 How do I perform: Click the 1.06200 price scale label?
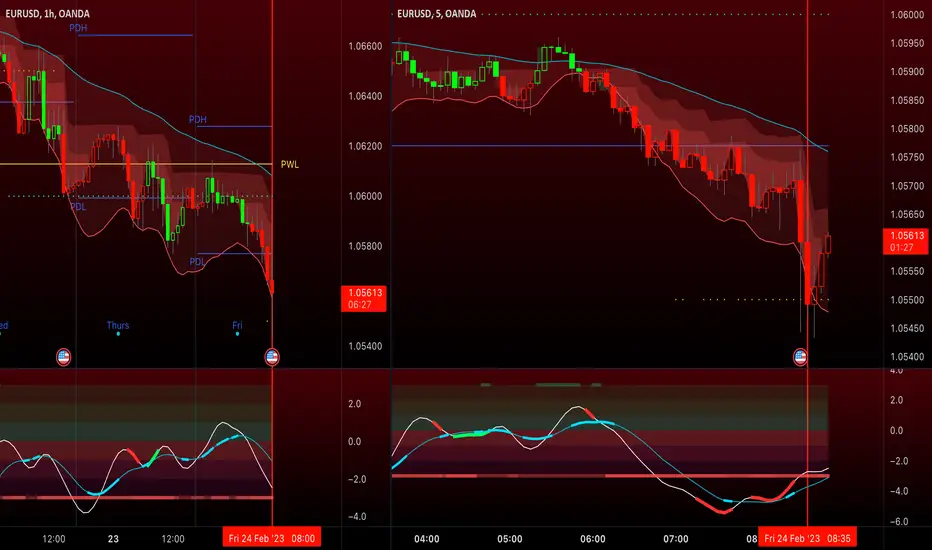pyautogui.click(x=365, y=146)
